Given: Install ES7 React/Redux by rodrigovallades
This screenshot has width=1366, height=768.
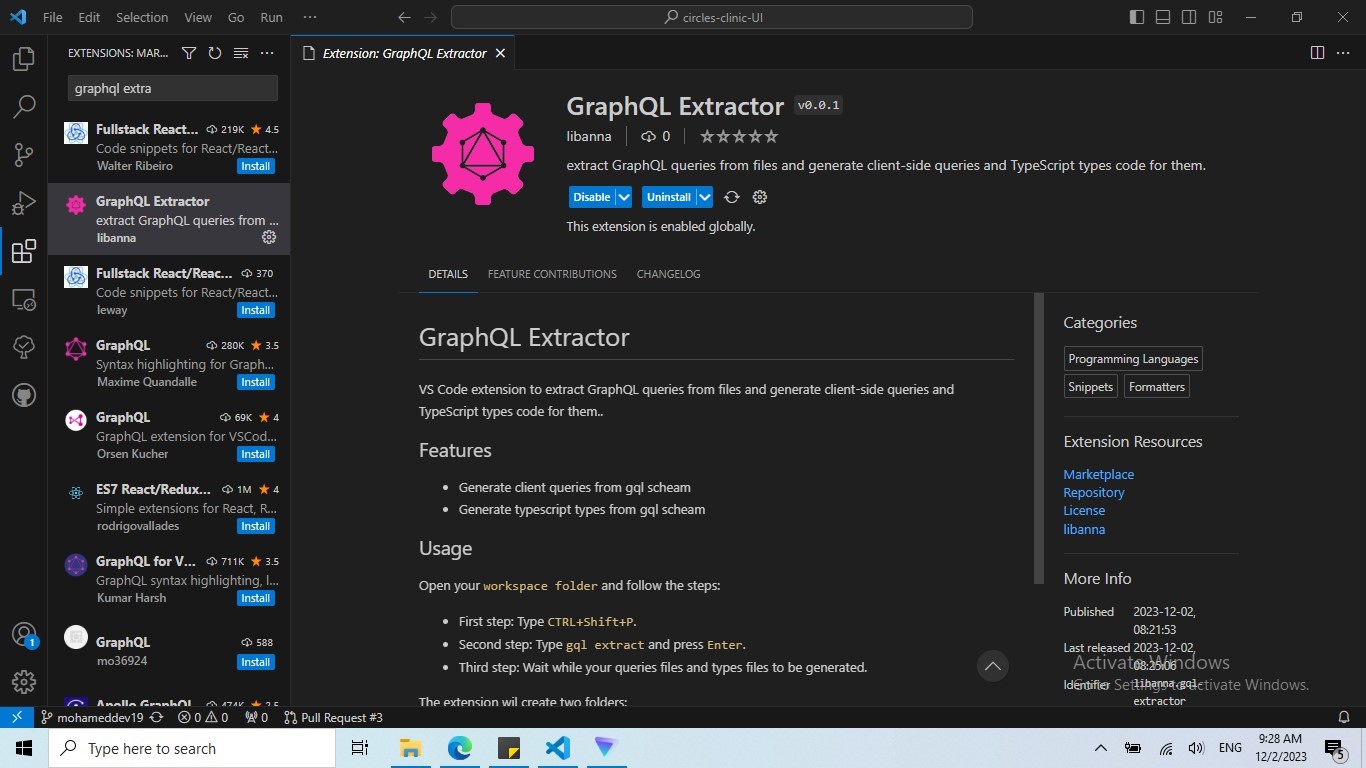Looking at the screenshot, I should coord(256,526).
